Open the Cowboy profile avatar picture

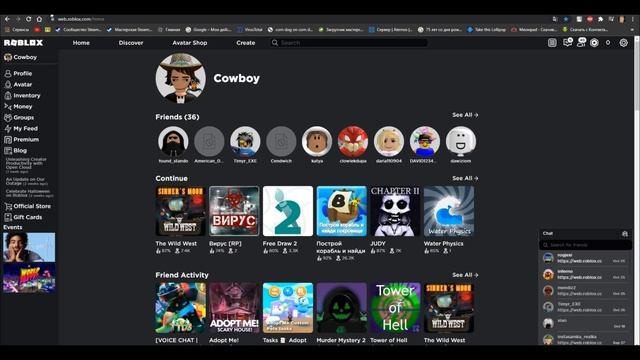(x=181, y=78)
